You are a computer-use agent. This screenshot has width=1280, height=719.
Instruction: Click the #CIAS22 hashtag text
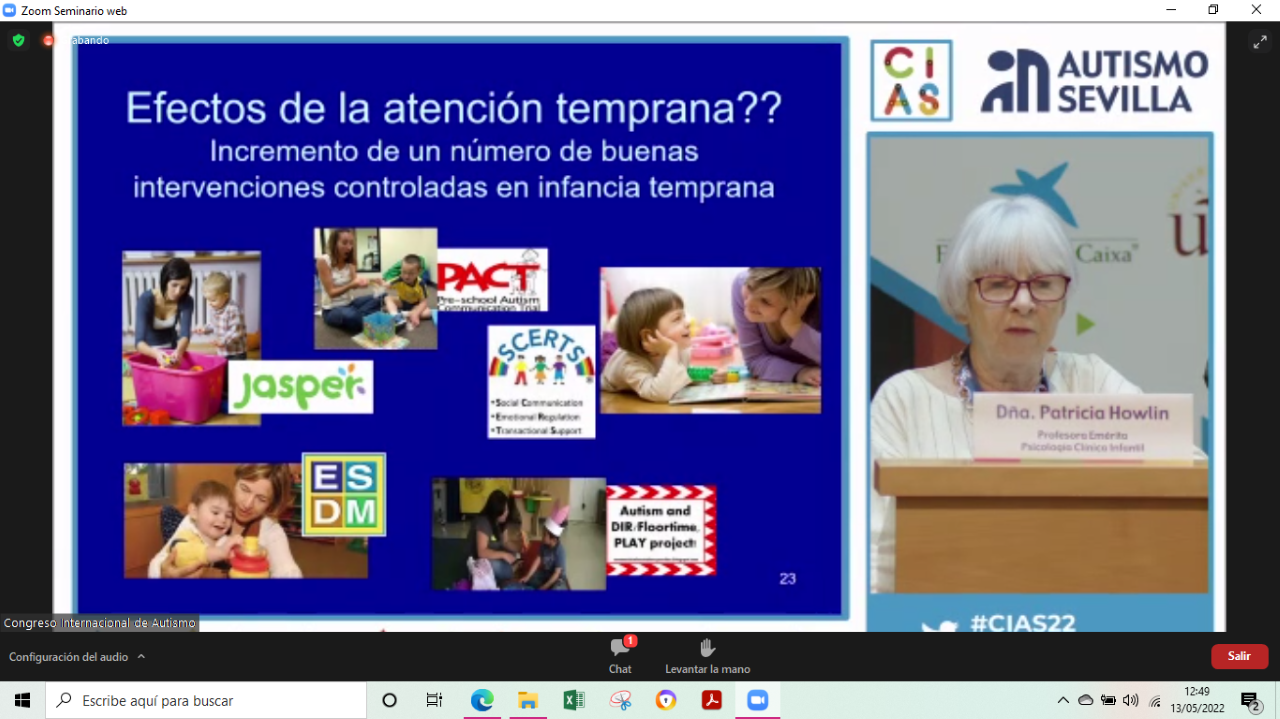pos(1022,623)
